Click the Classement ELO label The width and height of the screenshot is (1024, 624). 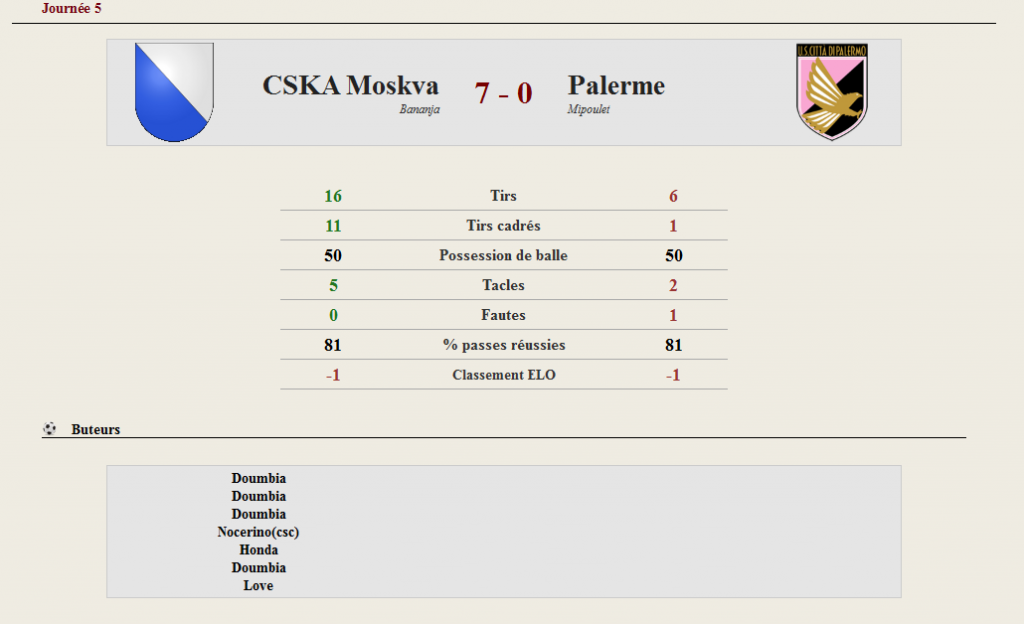[504, 375]
